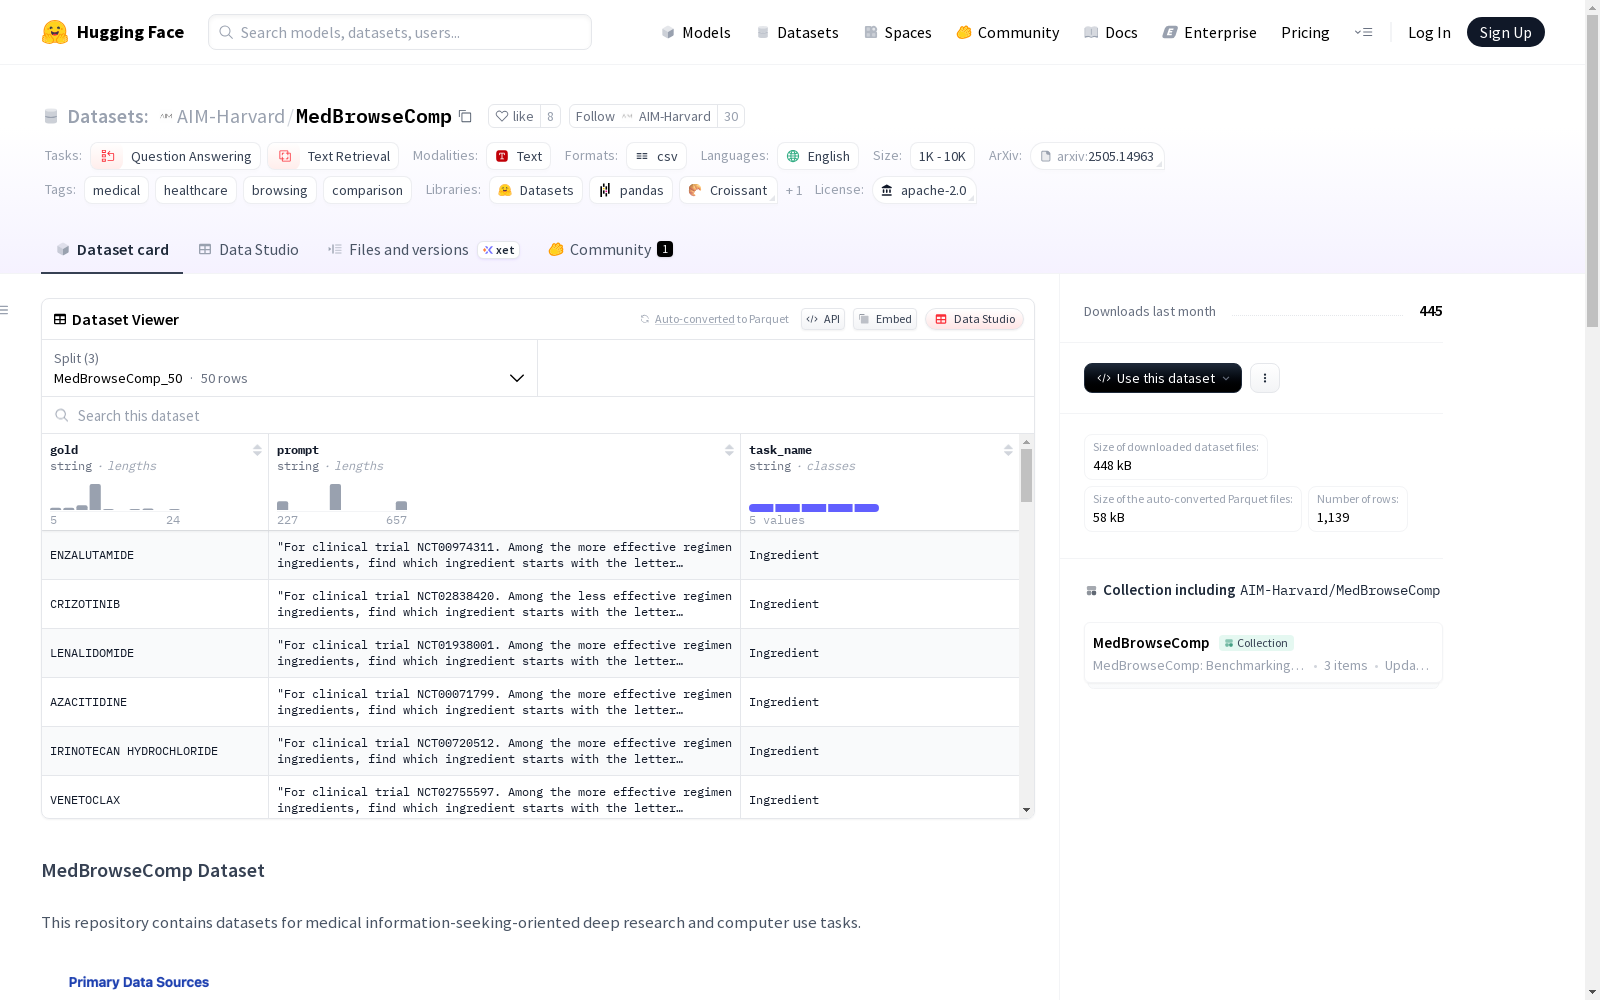This screenshot has height=1000, width=1600.
Task: Open the navigation more-menu icon
Action: (x=1364, y=32)
